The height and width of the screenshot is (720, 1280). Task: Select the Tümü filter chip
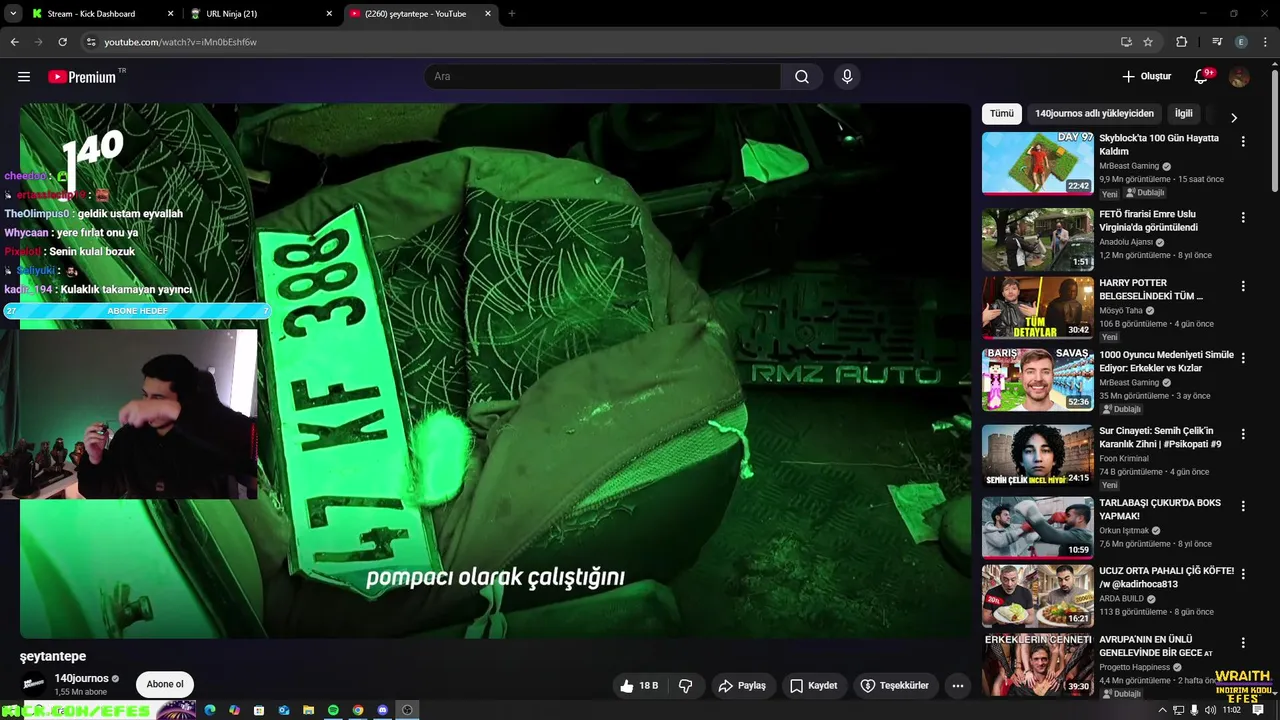click(x=1002, y=114)
